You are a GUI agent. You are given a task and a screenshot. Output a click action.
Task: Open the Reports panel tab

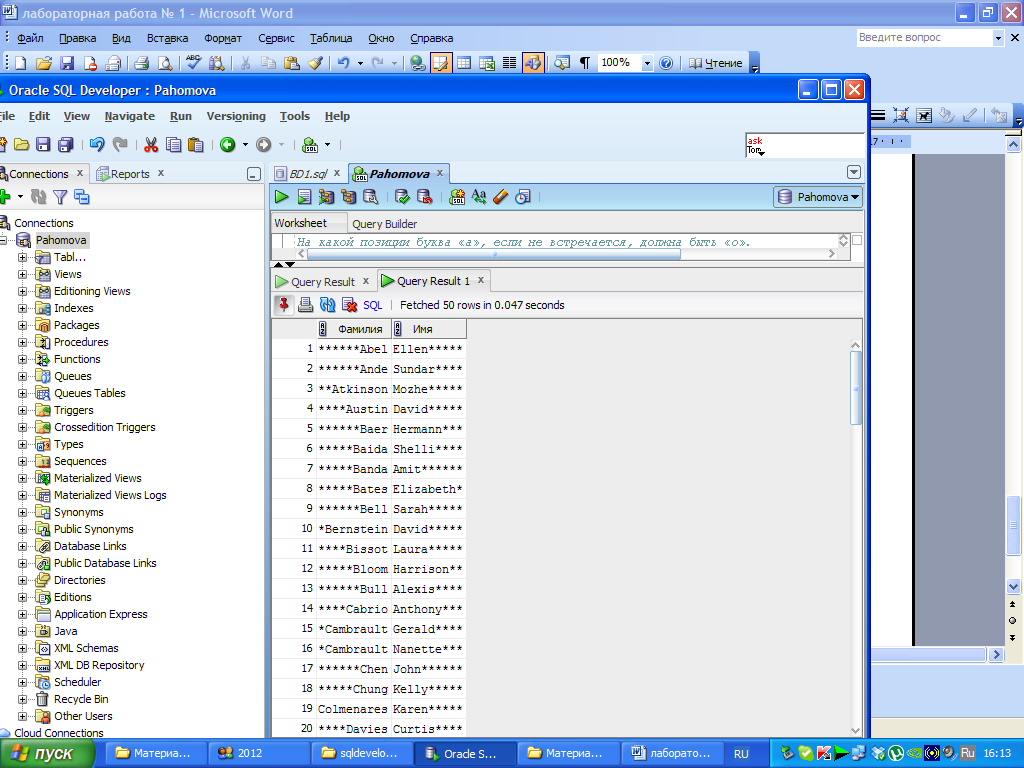[x=130, y=174]
